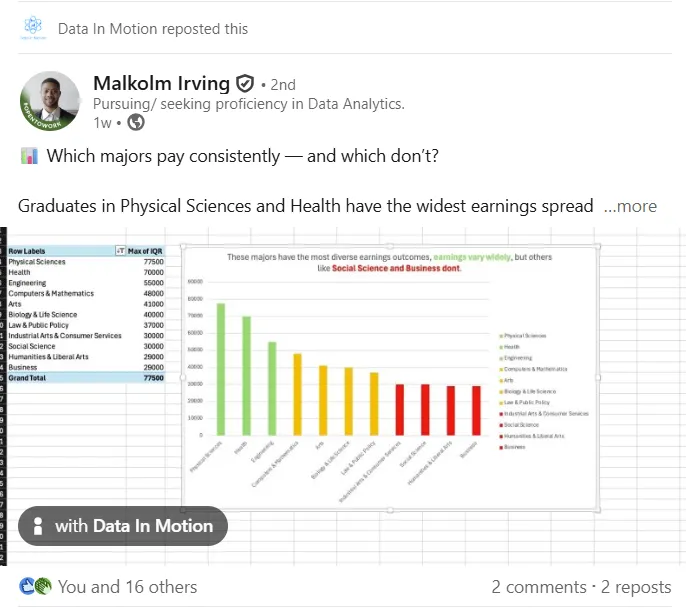This screenshot has height=613, width=686.
Task: Open the 2 comments link
Action: pos(539,587)
